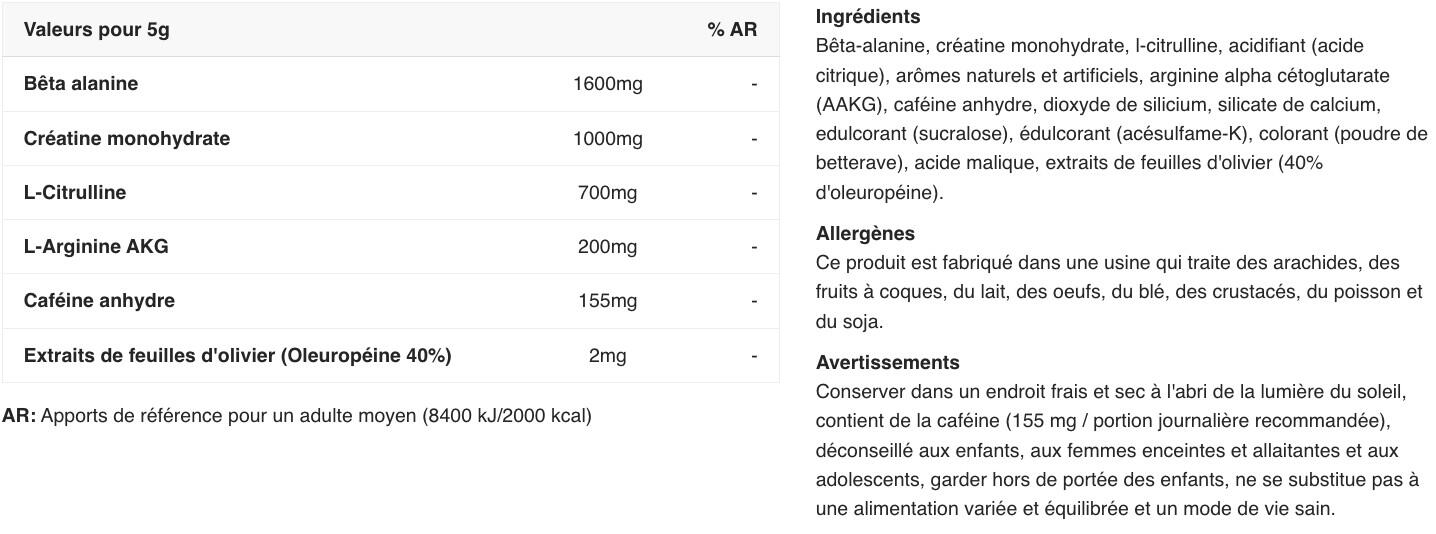The width and height of the screenshot is (1436, 534).
Task: Select the olive leaf extract row label
Action: [x=238, y=356]
